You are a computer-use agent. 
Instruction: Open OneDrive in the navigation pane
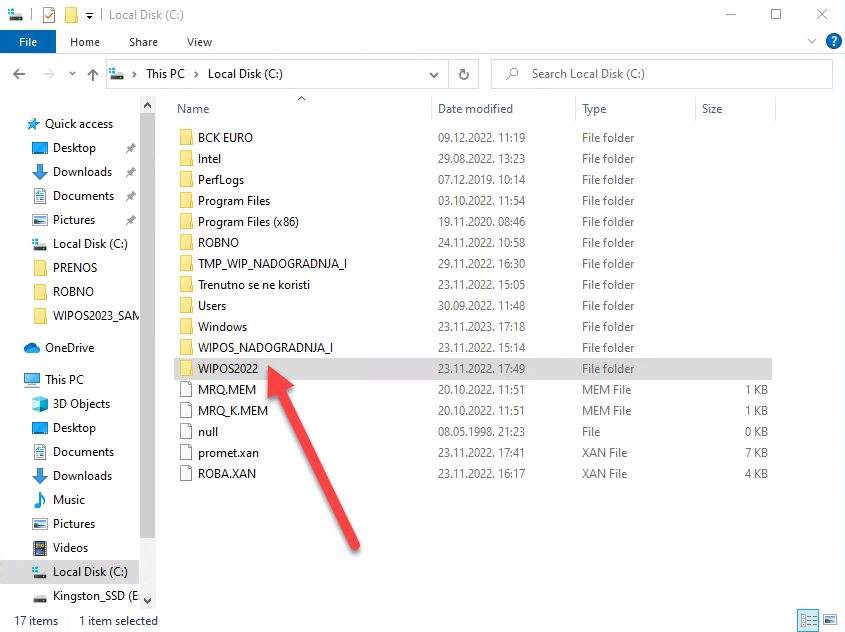coord(69,348)
